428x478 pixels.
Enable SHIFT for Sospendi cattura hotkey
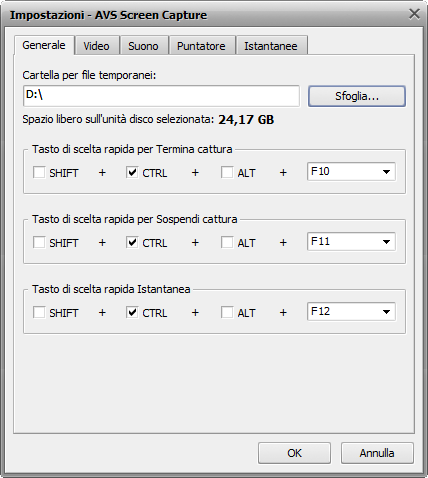coord(39,242)
